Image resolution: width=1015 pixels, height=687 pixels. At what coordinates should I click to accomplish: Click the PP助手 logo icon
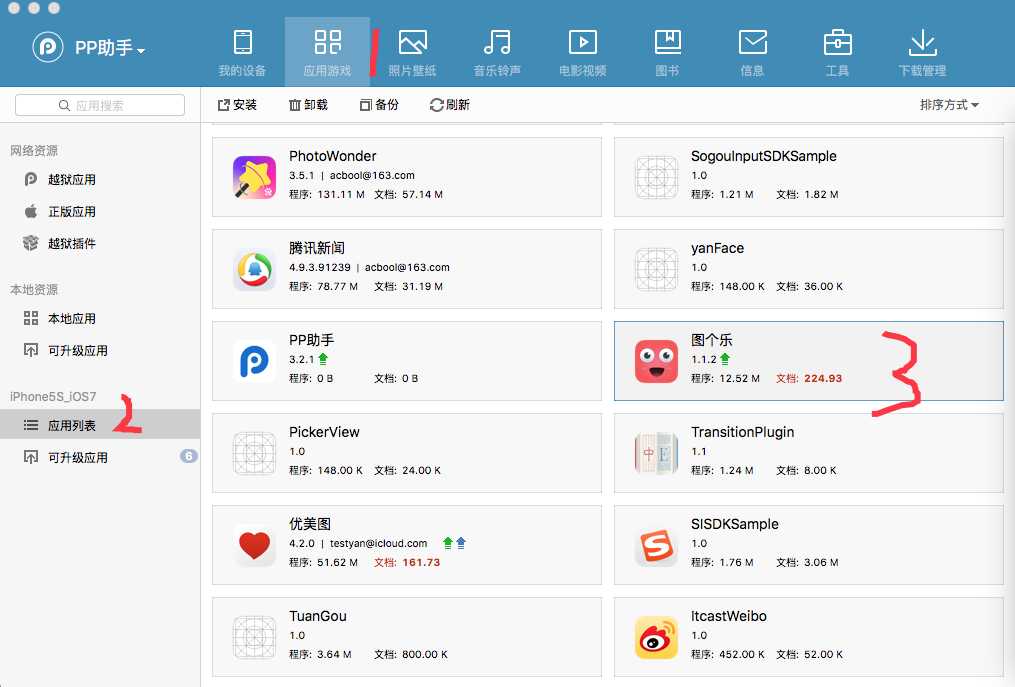click(x=48, y=47)
